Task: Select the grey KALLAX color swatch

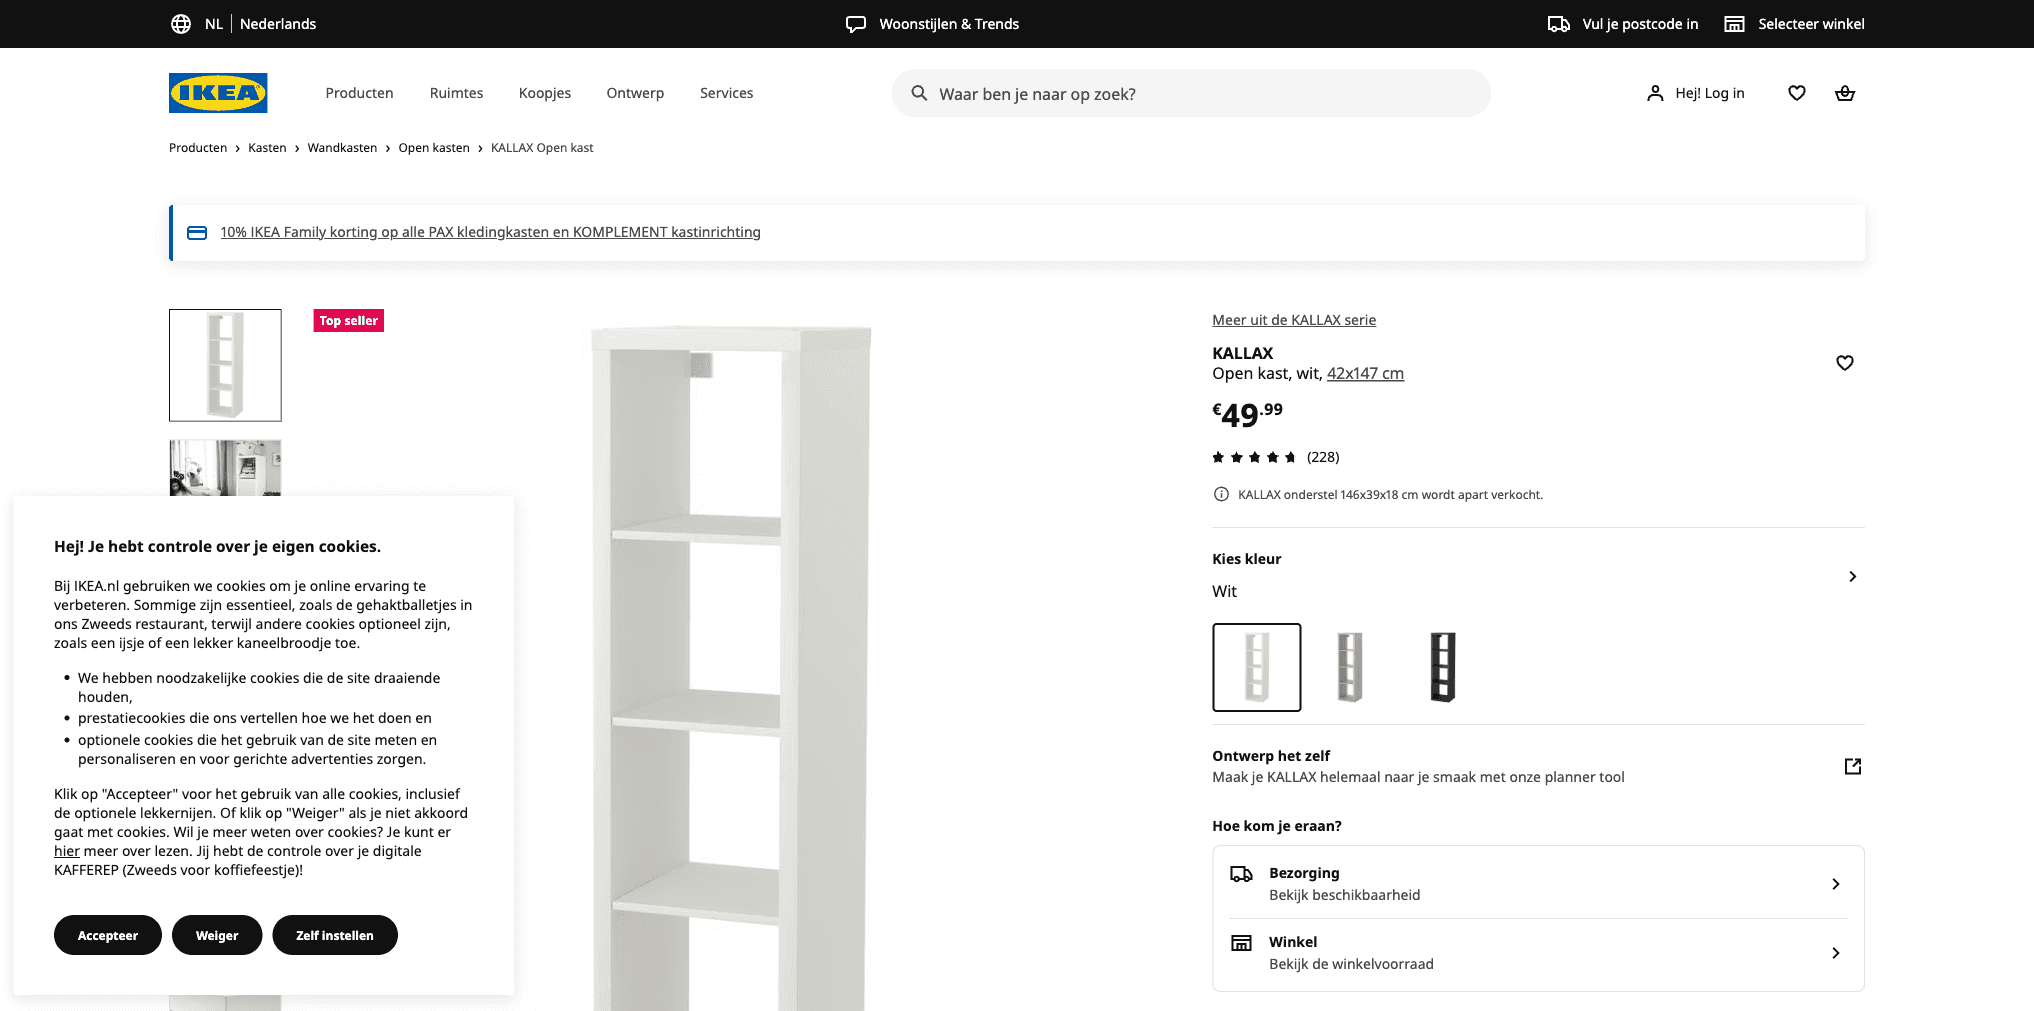Action: 1350,667
